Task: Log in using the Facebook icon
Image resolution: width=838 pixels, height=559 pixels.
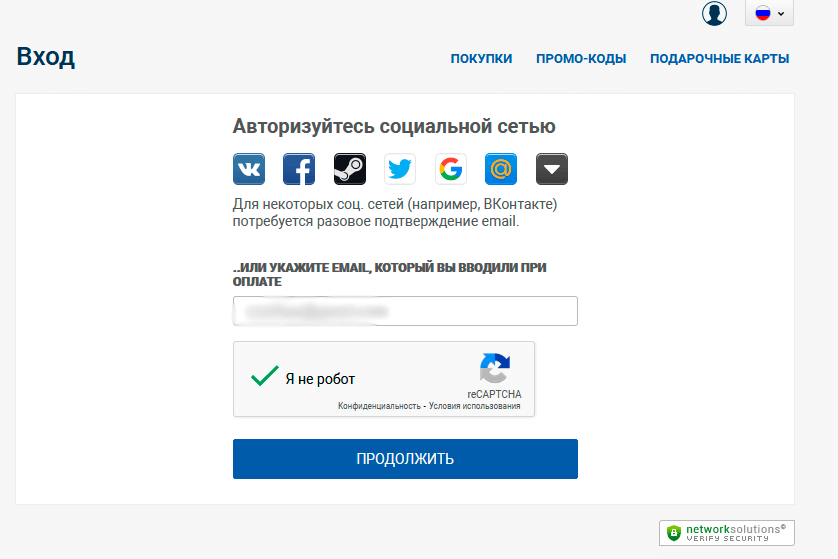Action: coord(299,169)
